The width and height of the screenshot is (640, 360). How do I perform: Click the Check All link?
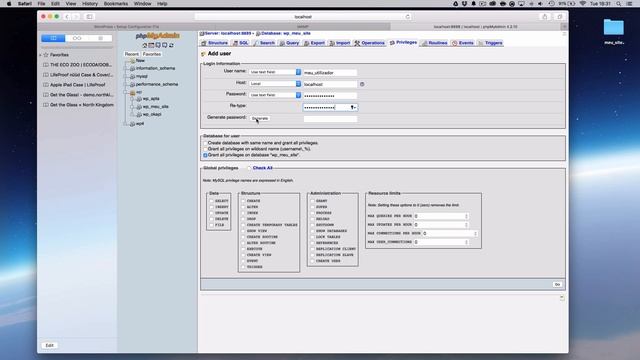pos(262,168)
